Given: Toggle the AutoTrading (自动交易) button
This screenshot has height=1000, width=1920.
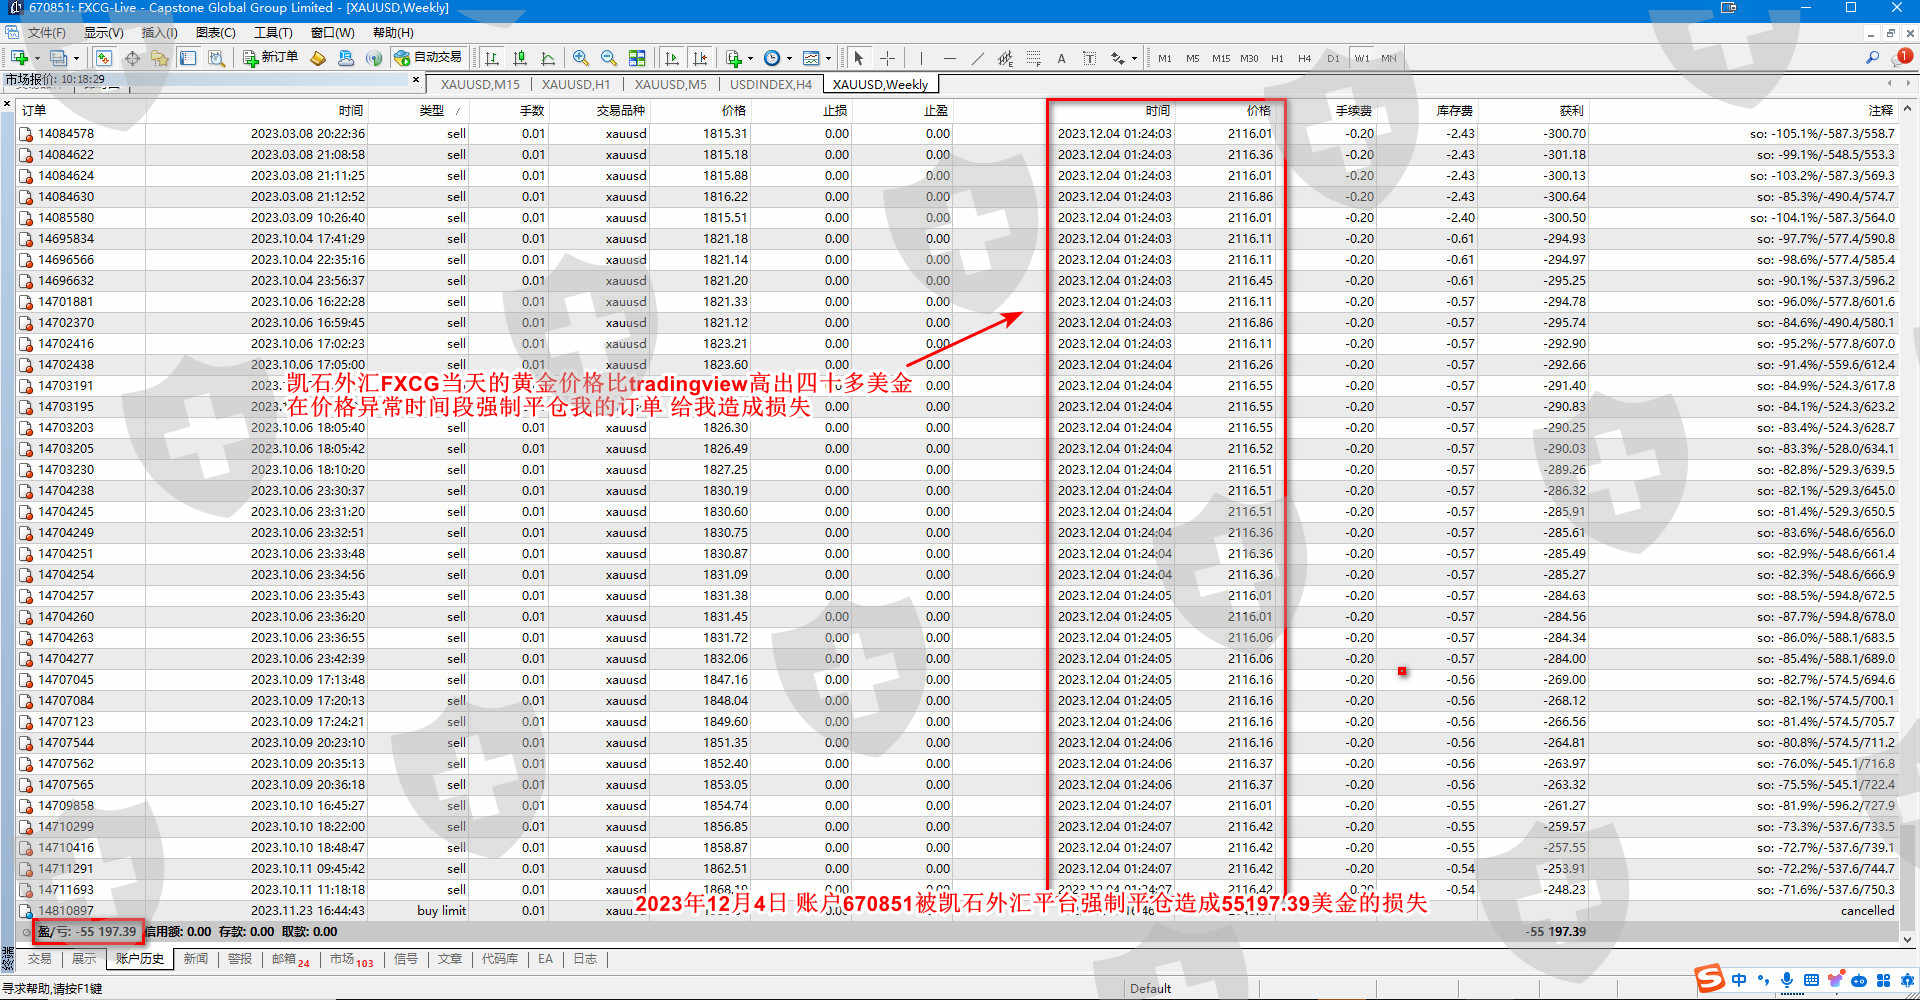Looking at the screenshot, I should click(428, 58).
